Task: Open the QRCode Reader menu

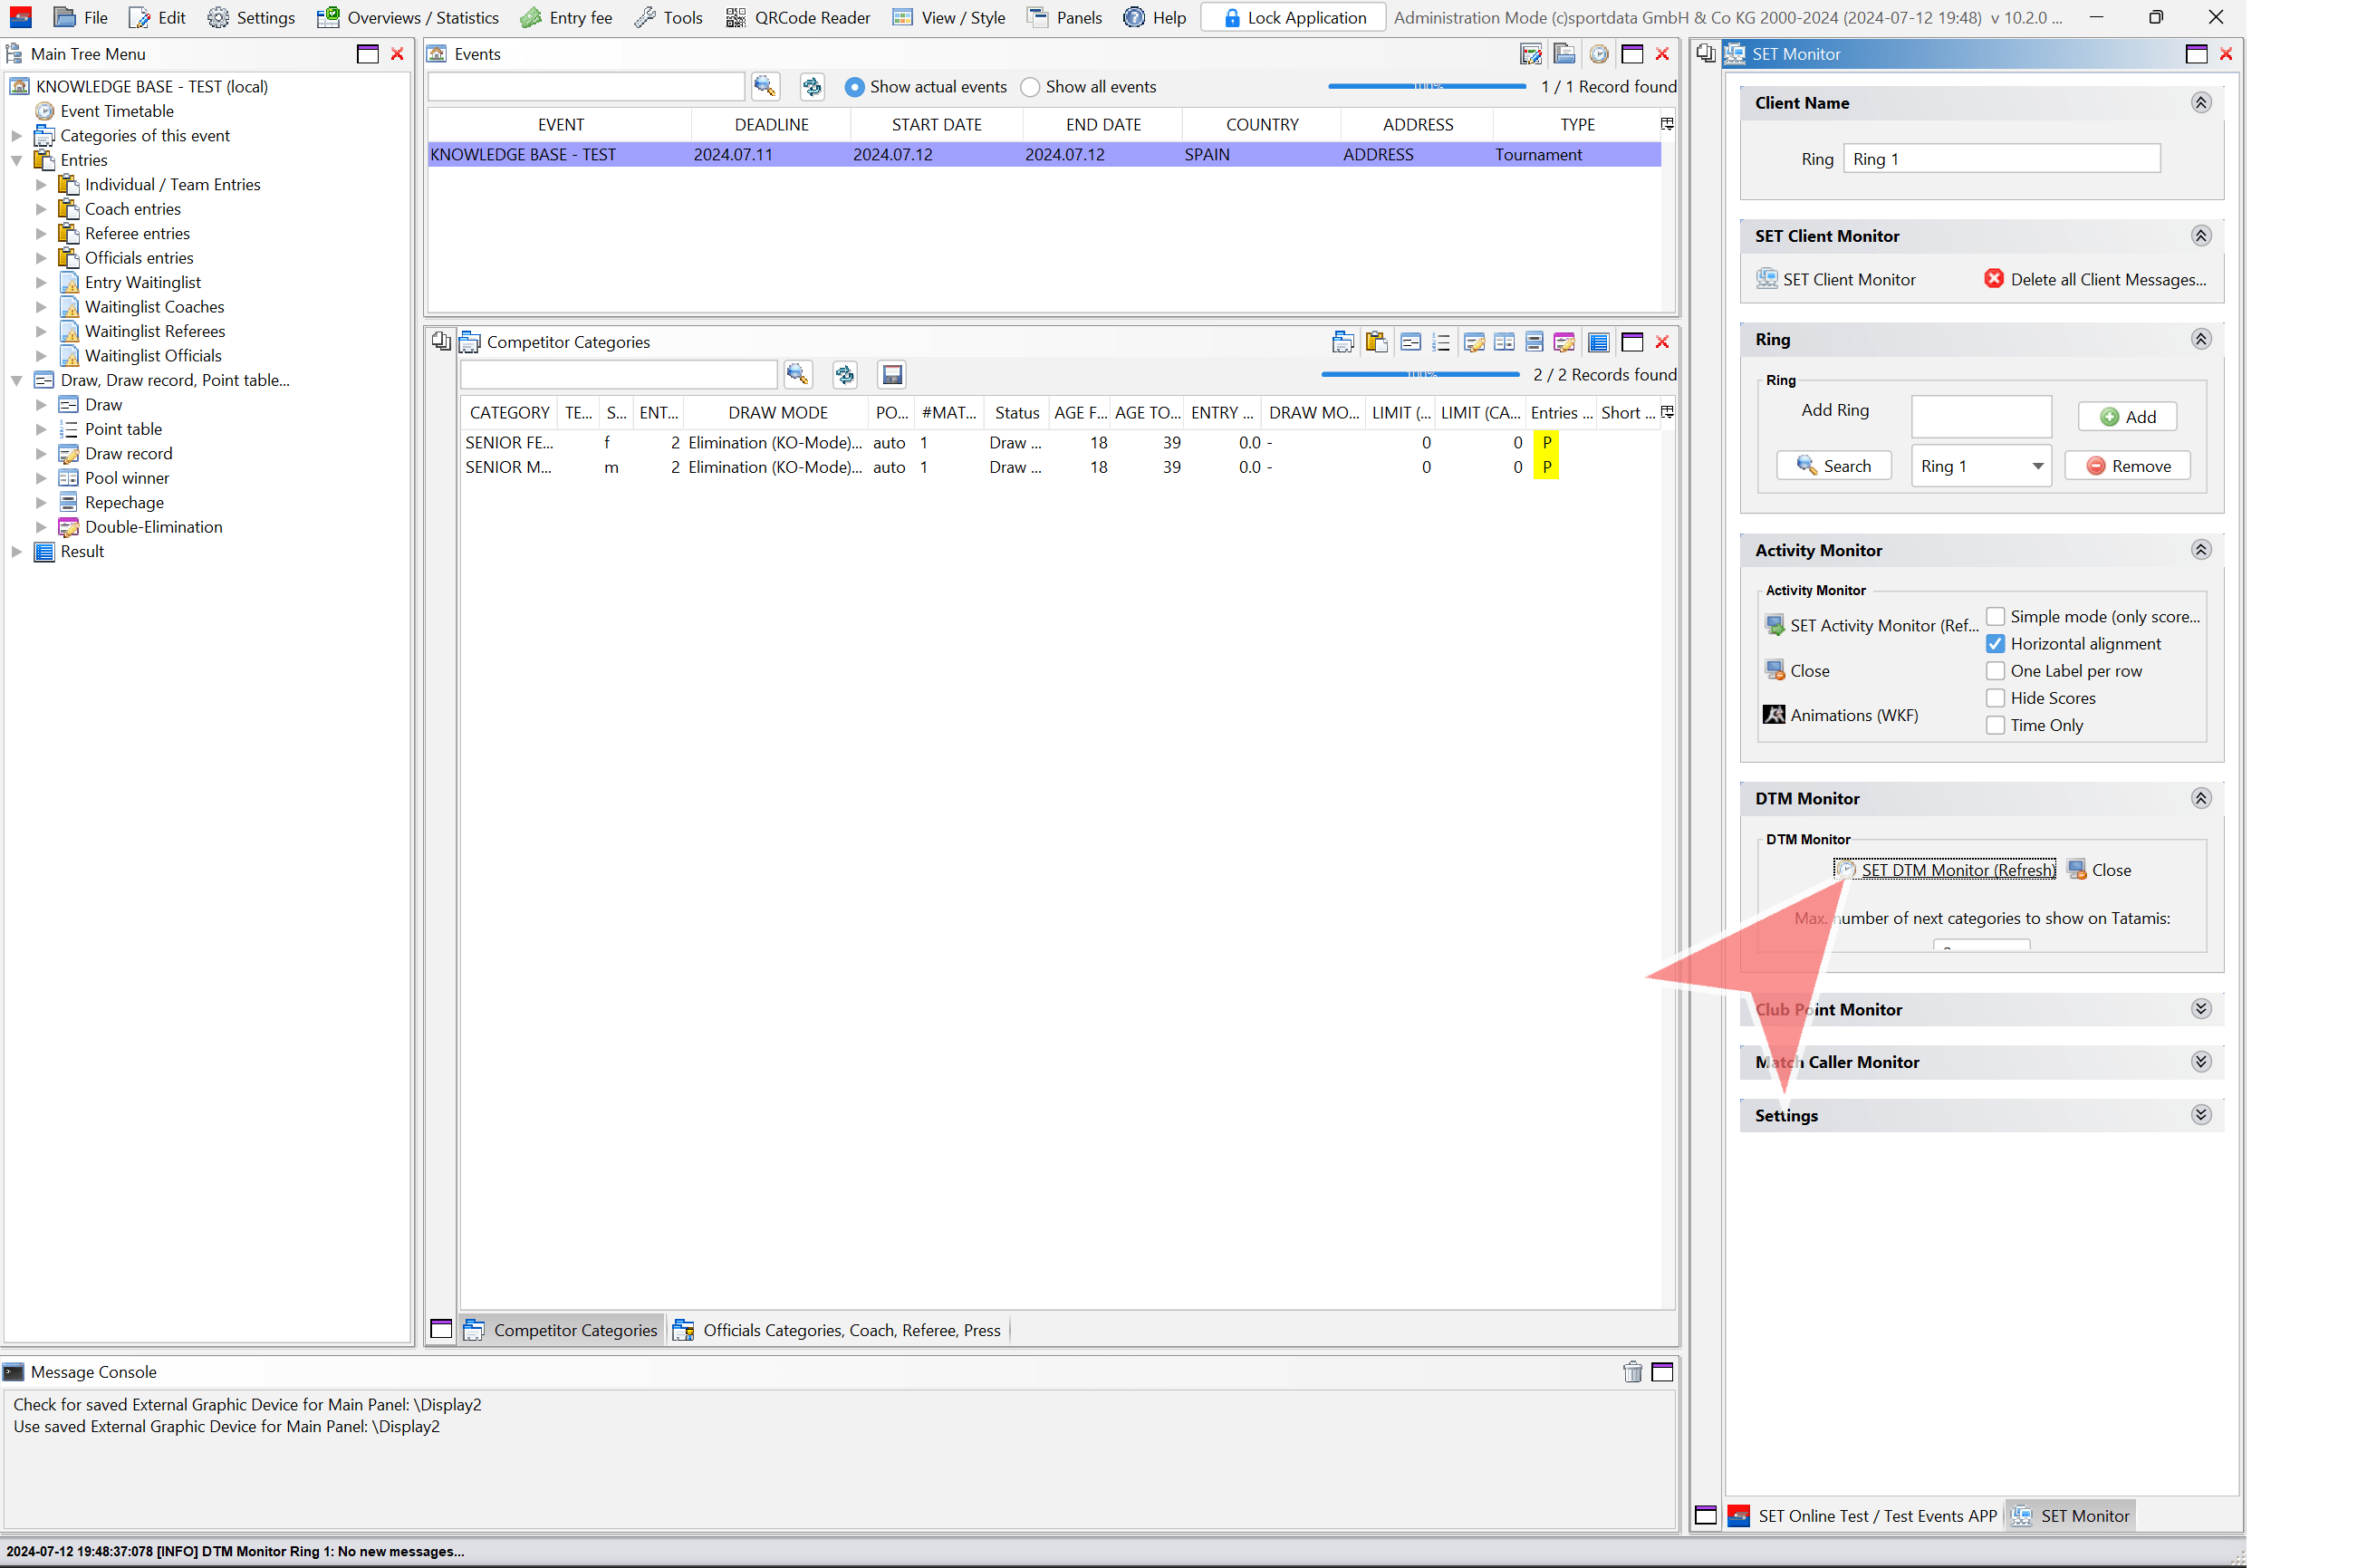Action: (797, 17)
